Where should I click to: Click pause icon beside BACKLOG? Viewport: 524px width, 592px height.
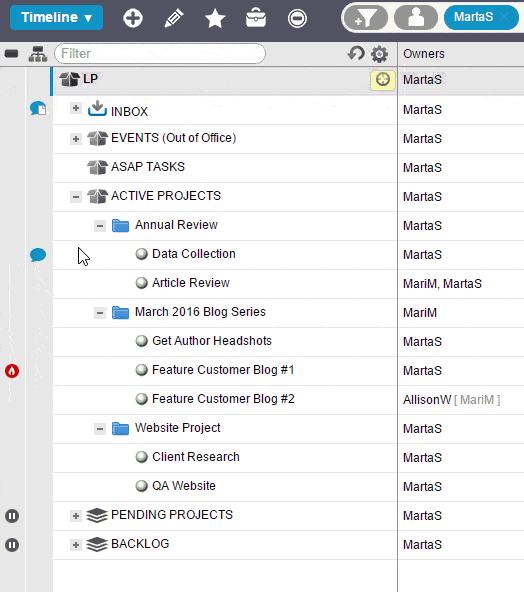pyautogui.click(x=12, y=545)
